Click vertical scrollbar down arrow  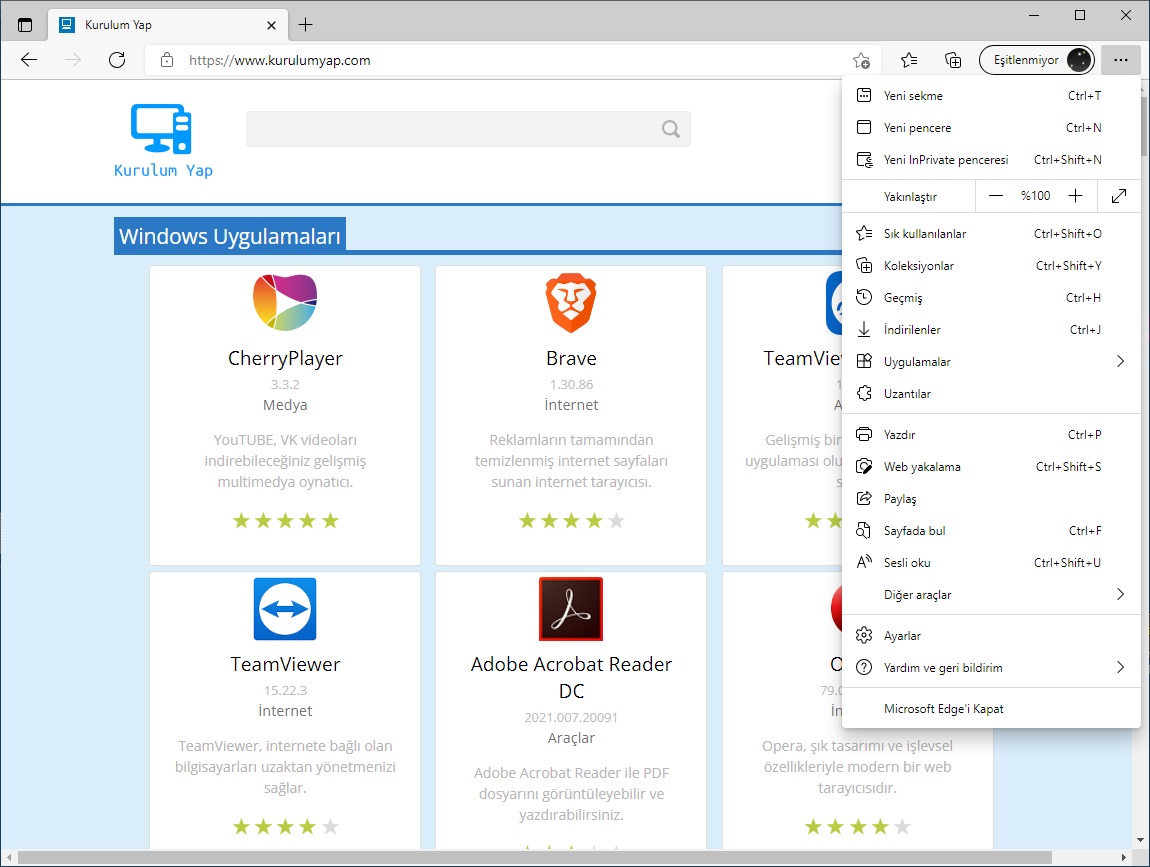click(x=1140, y=841)
